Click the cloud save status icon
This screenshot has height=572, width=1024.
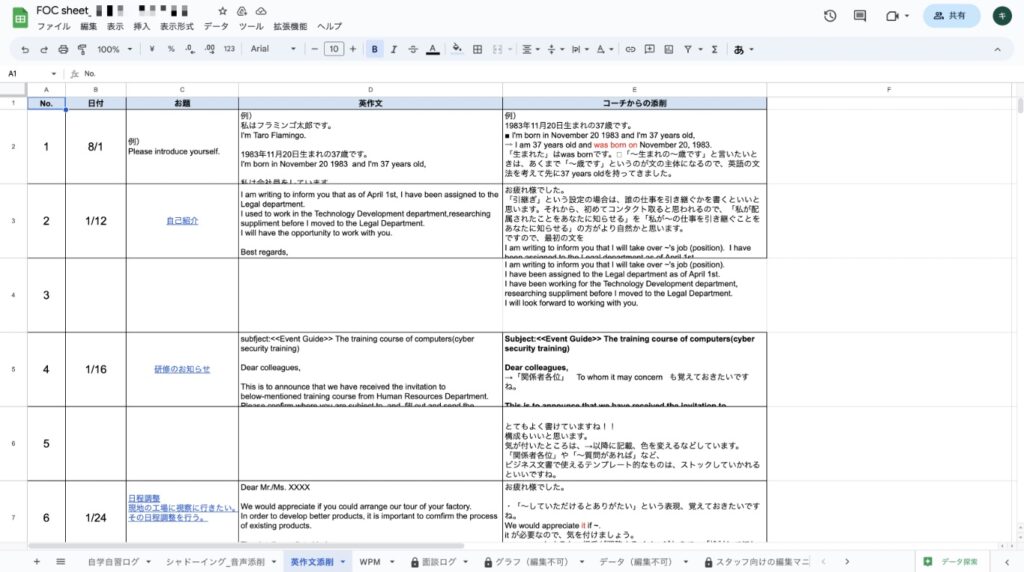(x=261, y=11)
